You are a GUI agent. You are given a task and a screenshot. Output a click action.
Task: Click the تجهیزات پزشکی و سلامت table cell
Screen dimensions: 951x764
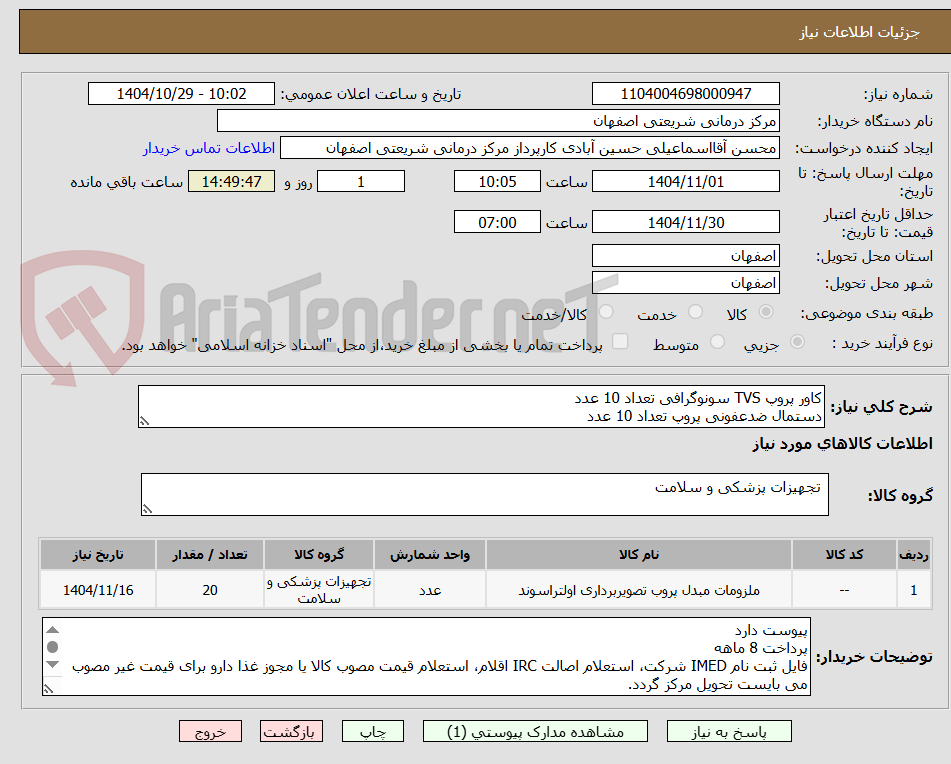(x=319, y=590)
